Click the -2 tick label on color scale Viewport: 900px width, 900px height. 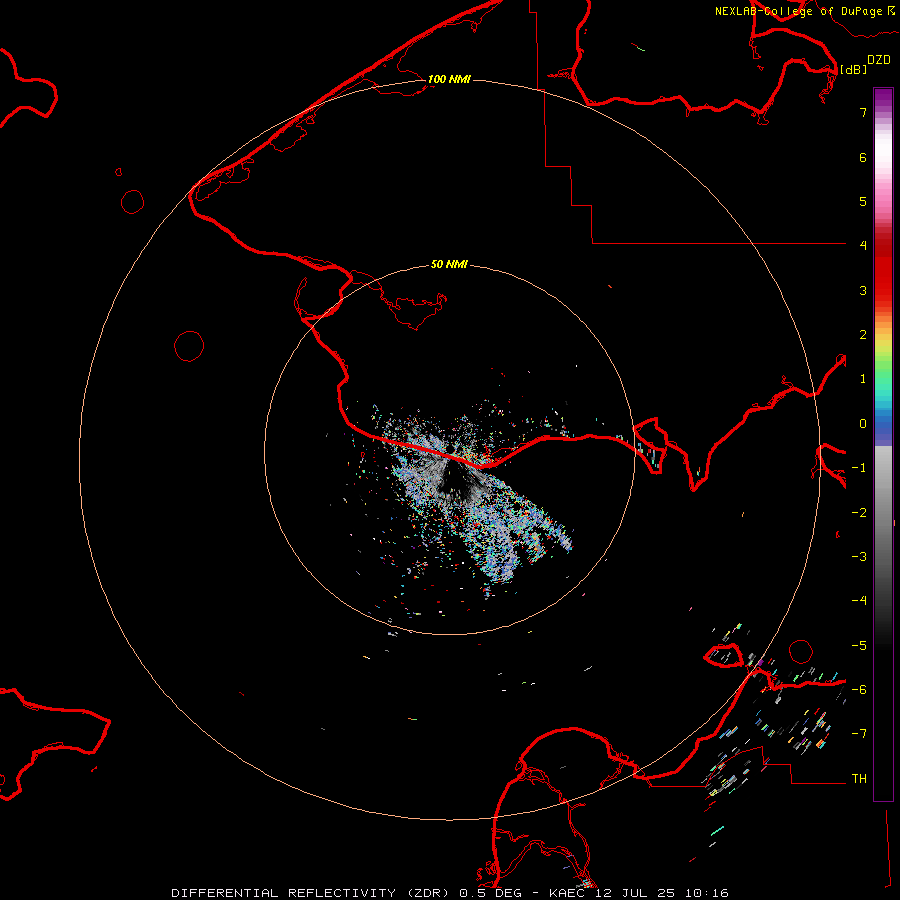[859, 513]
